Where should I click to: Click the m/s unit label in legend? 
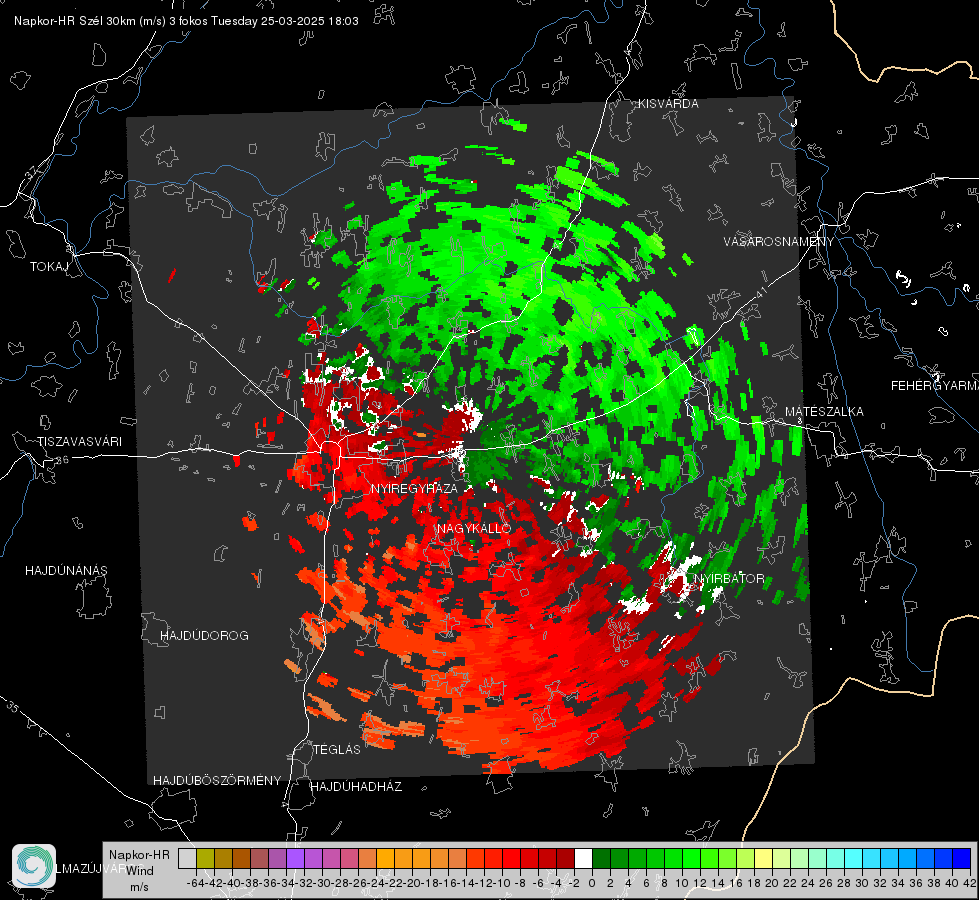pyautogui.click(x=139, y=887)
